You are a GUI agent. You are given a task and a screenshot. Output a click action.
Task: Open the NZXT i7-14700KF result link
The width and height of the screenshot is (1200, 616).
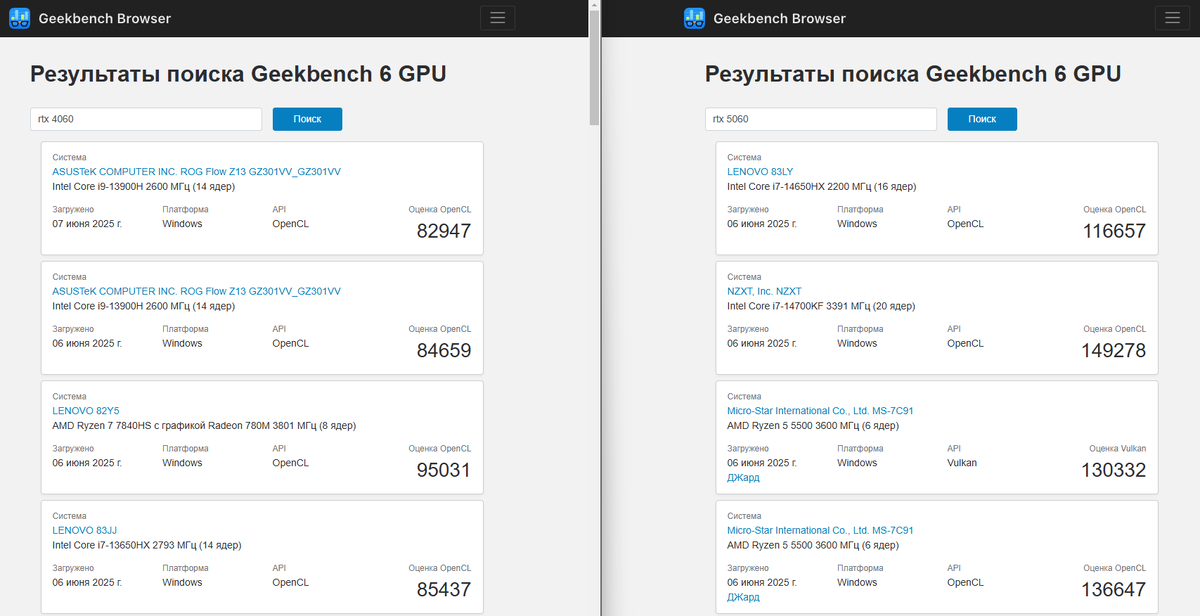pos(766,290)
